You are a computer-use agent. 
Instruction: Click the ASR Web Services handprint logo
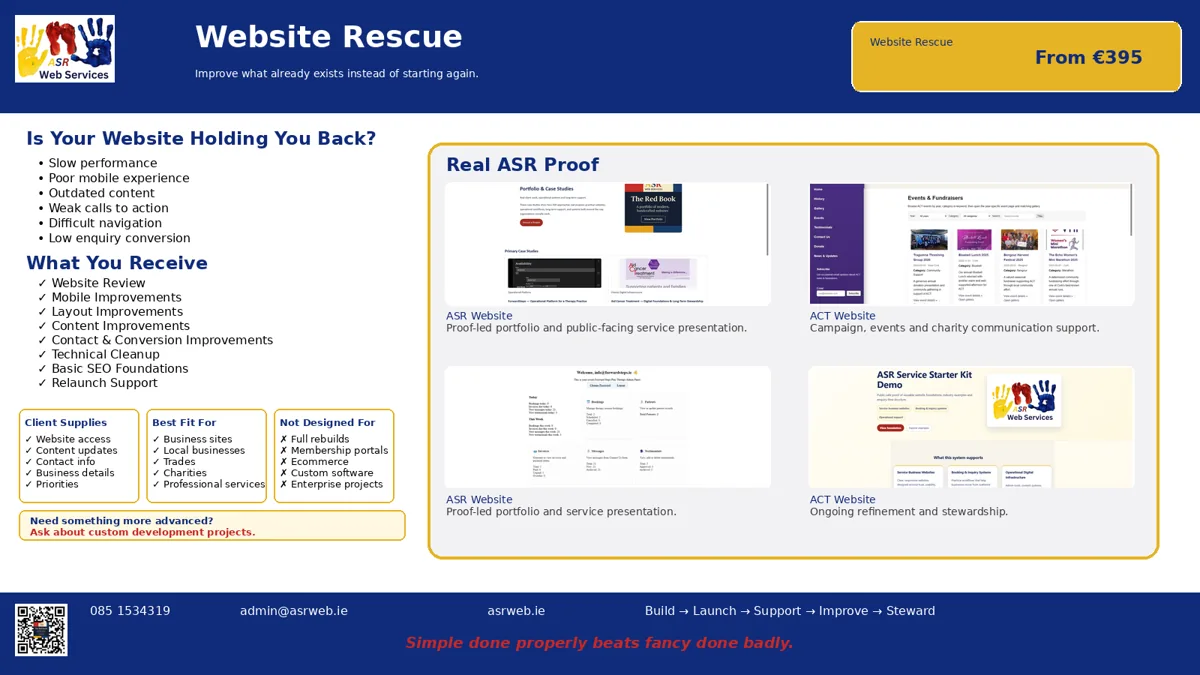pos(65,48)
